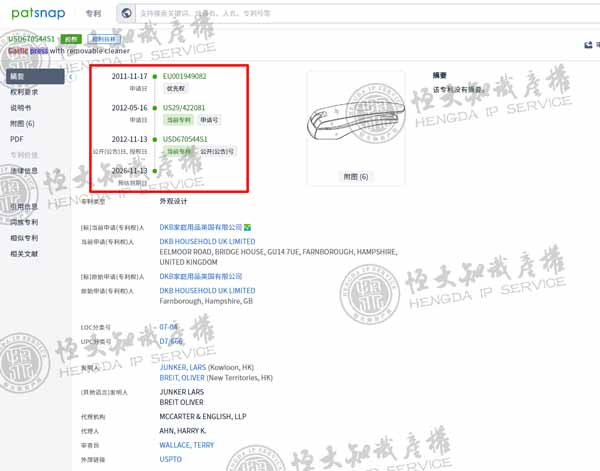Click the 2026-11-13 expiry timeline dot
The image size is (600, 471).
[x=155, y=171]
